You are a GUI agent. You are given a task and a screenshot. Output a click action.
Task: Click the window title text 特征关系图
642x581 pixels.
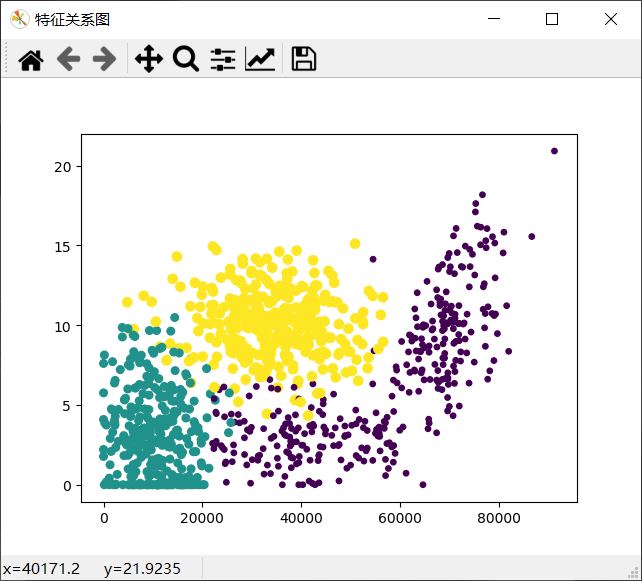coord(72,19)
